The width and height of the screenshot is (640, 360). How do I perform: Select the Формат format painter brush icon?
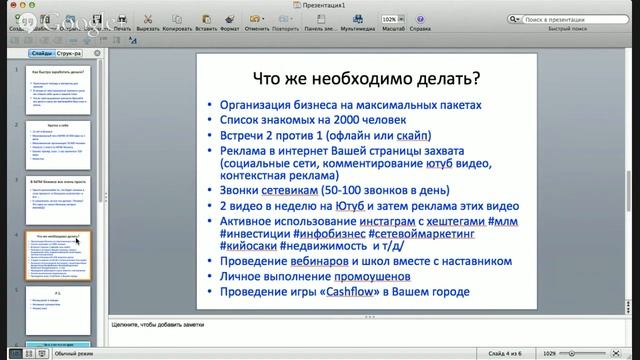coord(229,19)
